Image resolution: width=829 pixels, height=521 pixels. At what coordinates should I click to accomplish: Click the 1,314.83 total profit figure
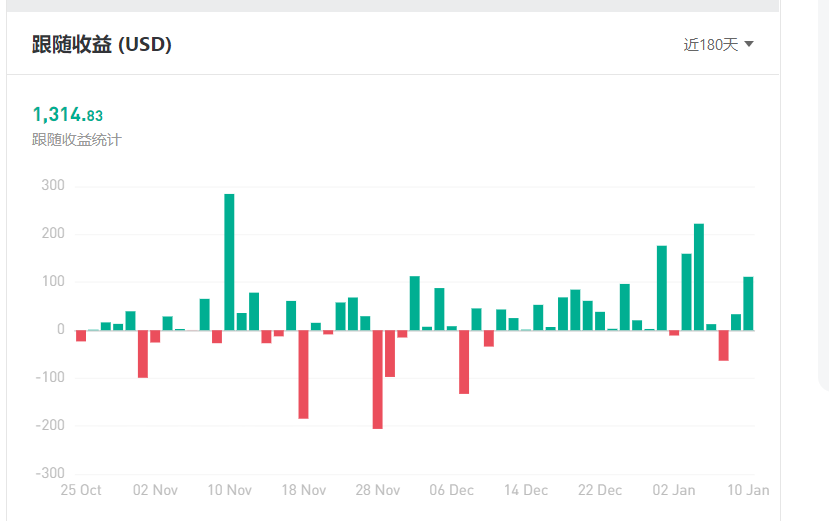click(x=68, y=114)
